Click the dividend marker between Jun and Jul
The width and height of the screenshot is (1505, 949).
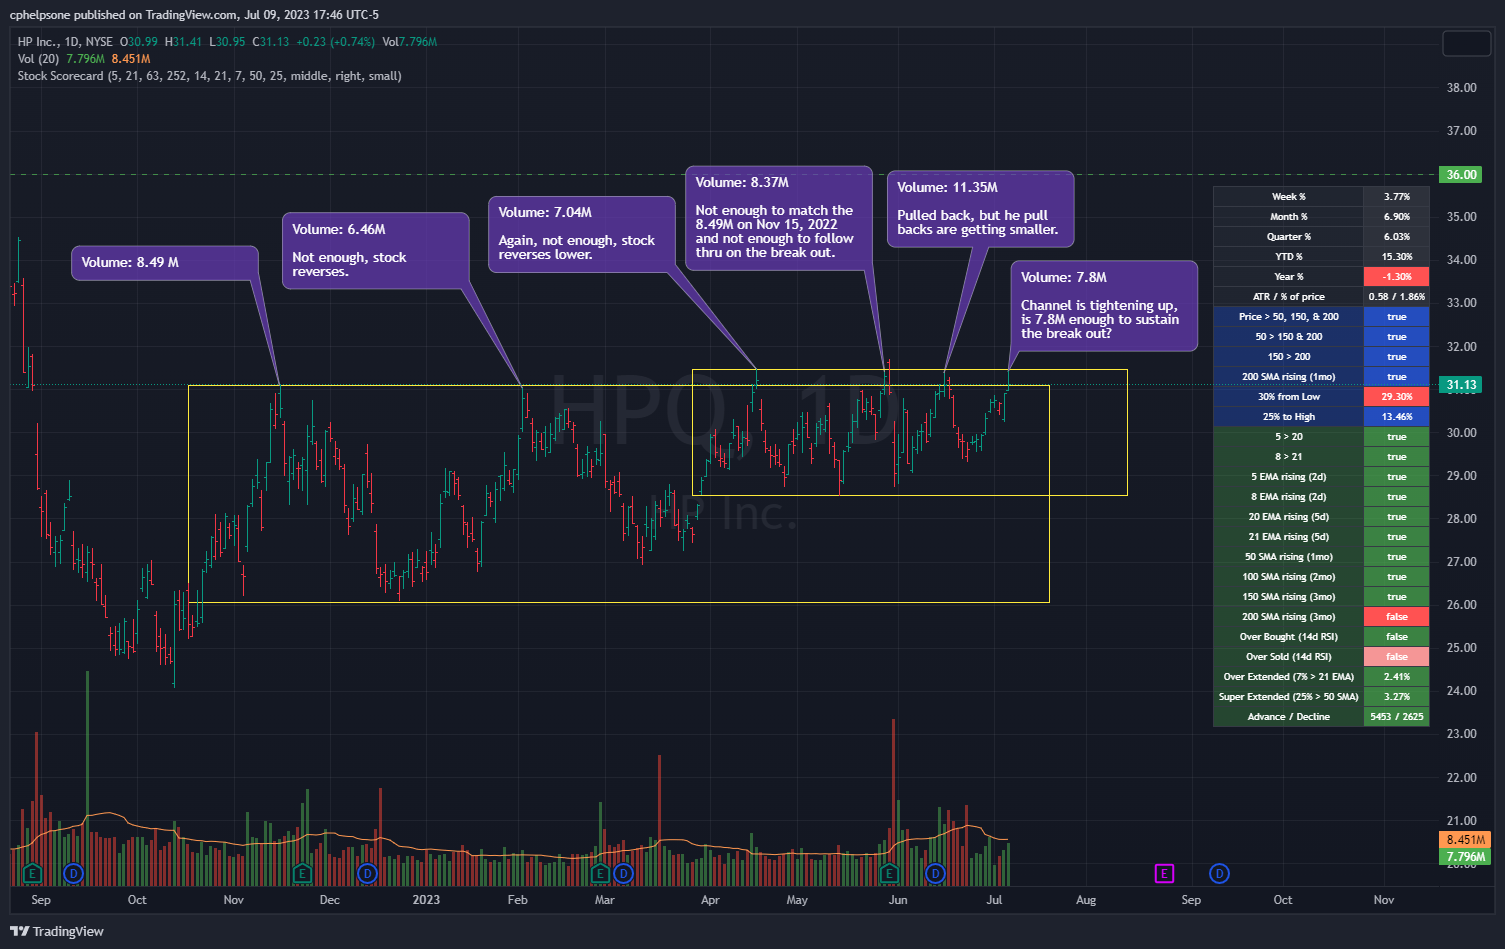point(935,873)
